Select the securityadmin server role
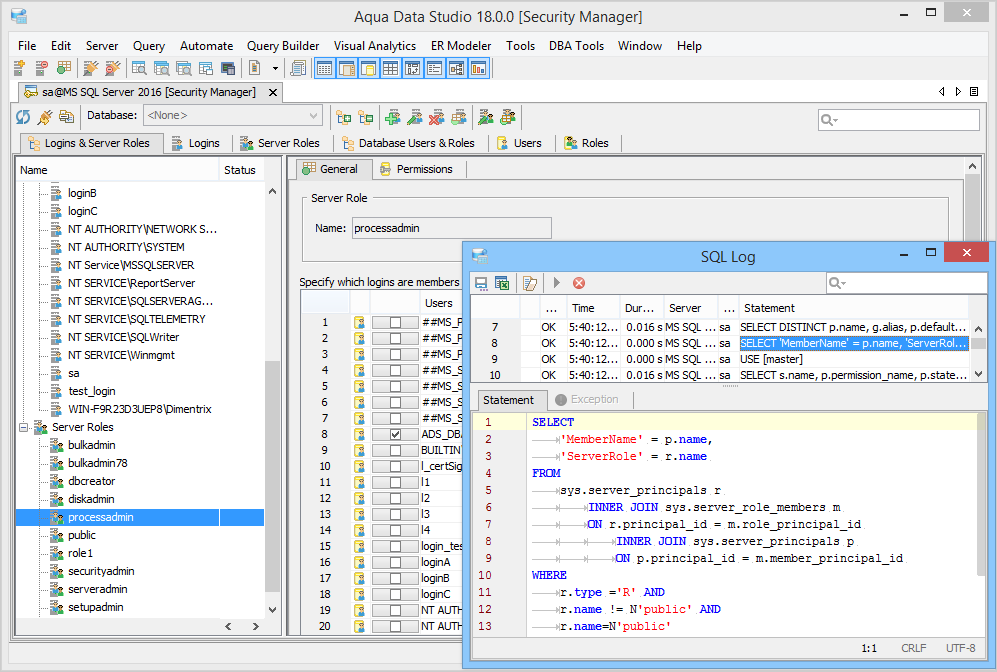997x672 pixels. click(x=101, y=571)
